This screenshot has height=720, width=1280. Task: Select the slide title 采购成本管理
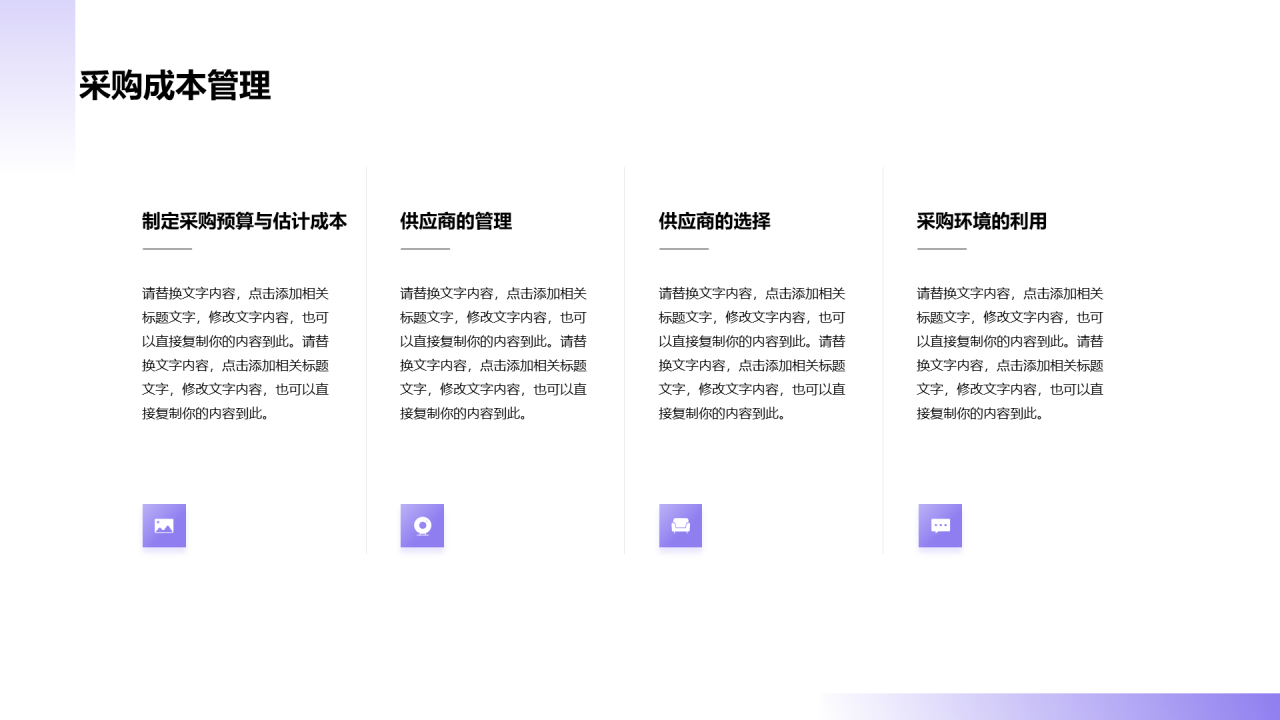click(175, 86)
